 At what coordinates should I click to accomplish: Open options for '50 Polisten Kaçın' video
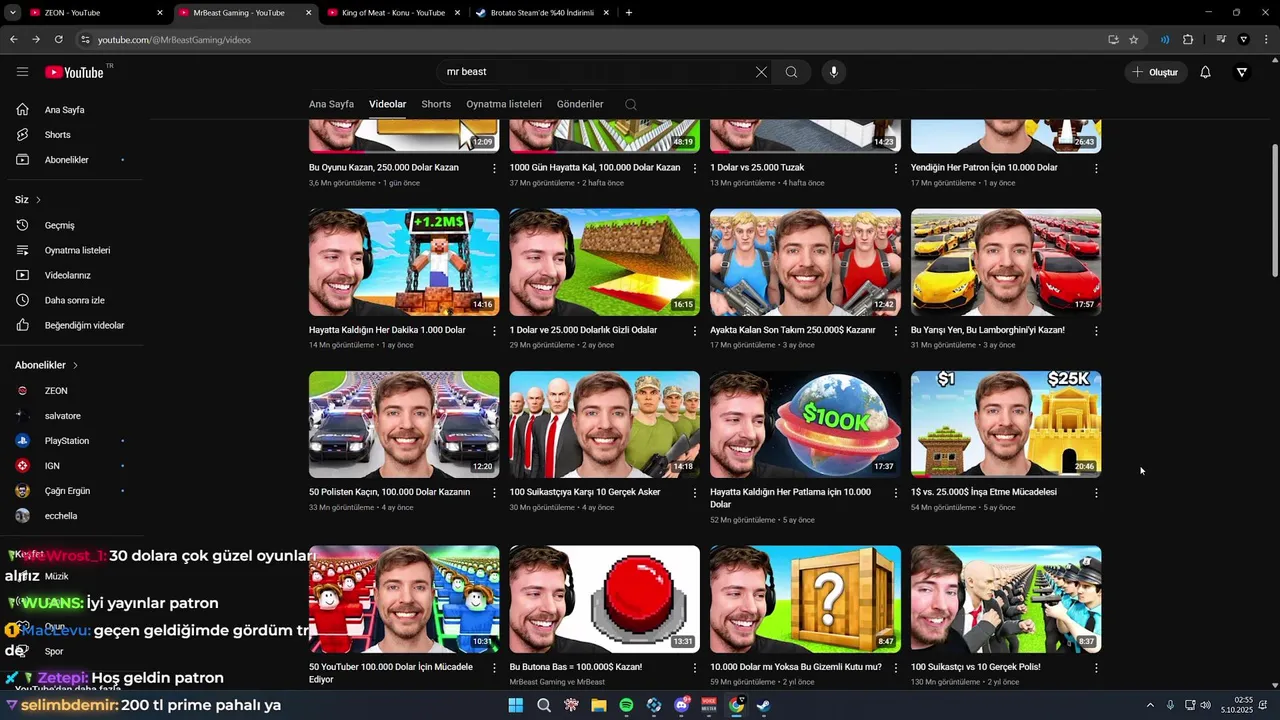(494, 492)
